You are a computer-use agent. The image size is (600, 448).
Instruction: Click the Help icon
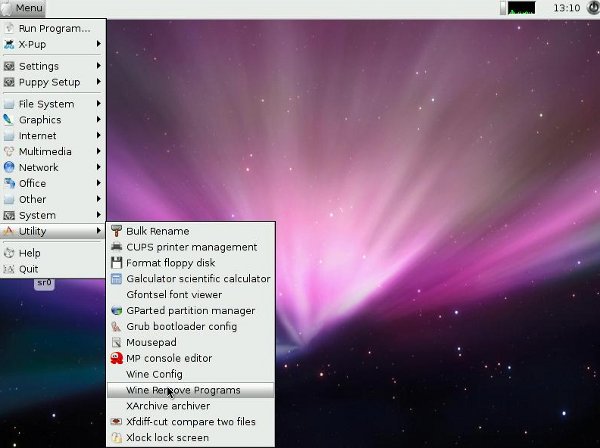[9, 253]
